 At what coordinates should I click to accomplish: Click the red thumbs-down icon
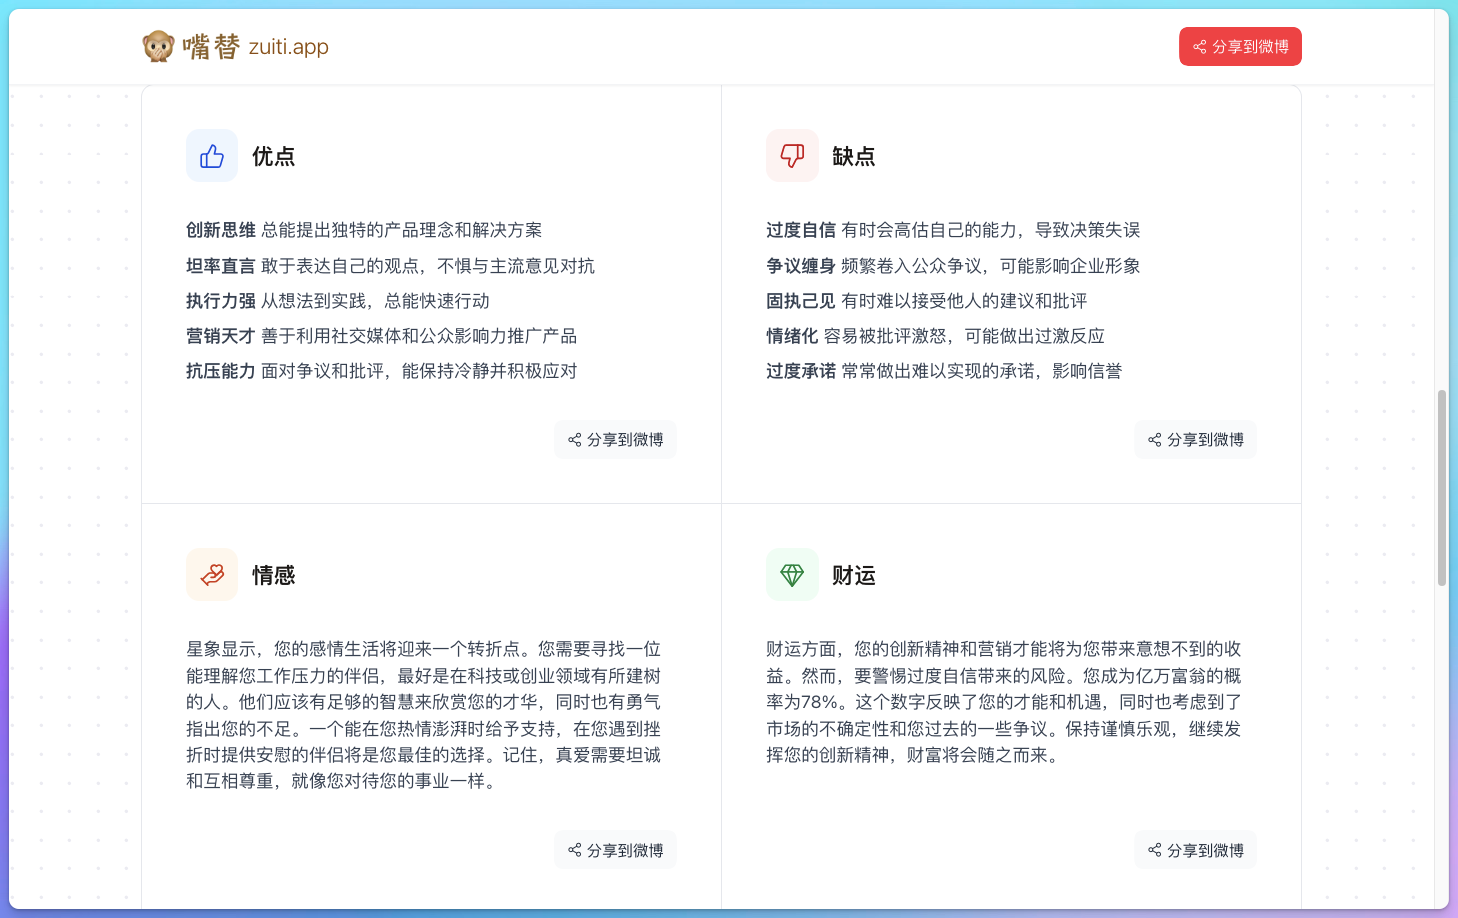(x=792, y=156)
